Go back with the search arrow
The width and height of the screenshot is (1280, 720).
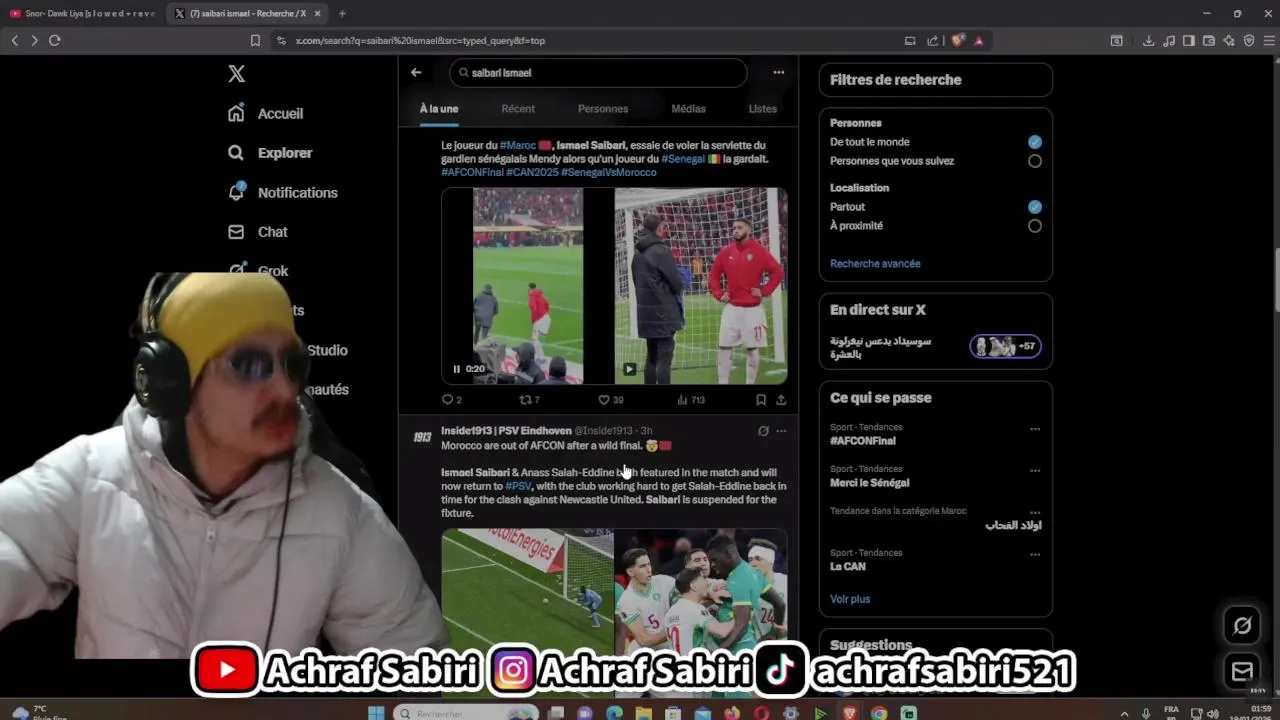(x=416, y=72)
